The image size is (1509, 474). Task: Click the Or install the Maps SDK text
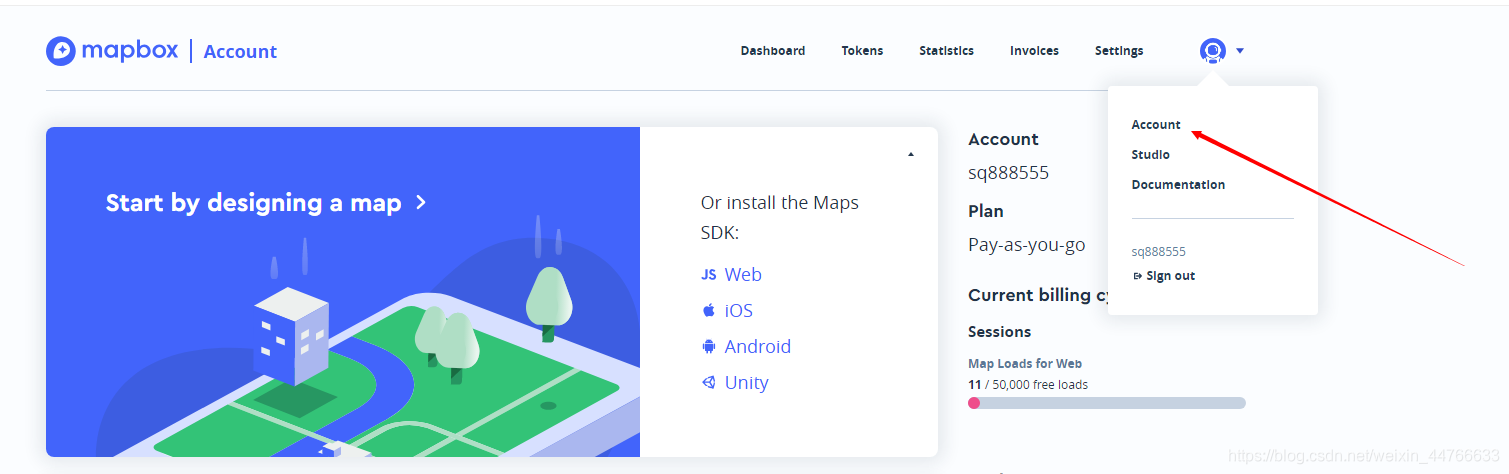(780, 218)
